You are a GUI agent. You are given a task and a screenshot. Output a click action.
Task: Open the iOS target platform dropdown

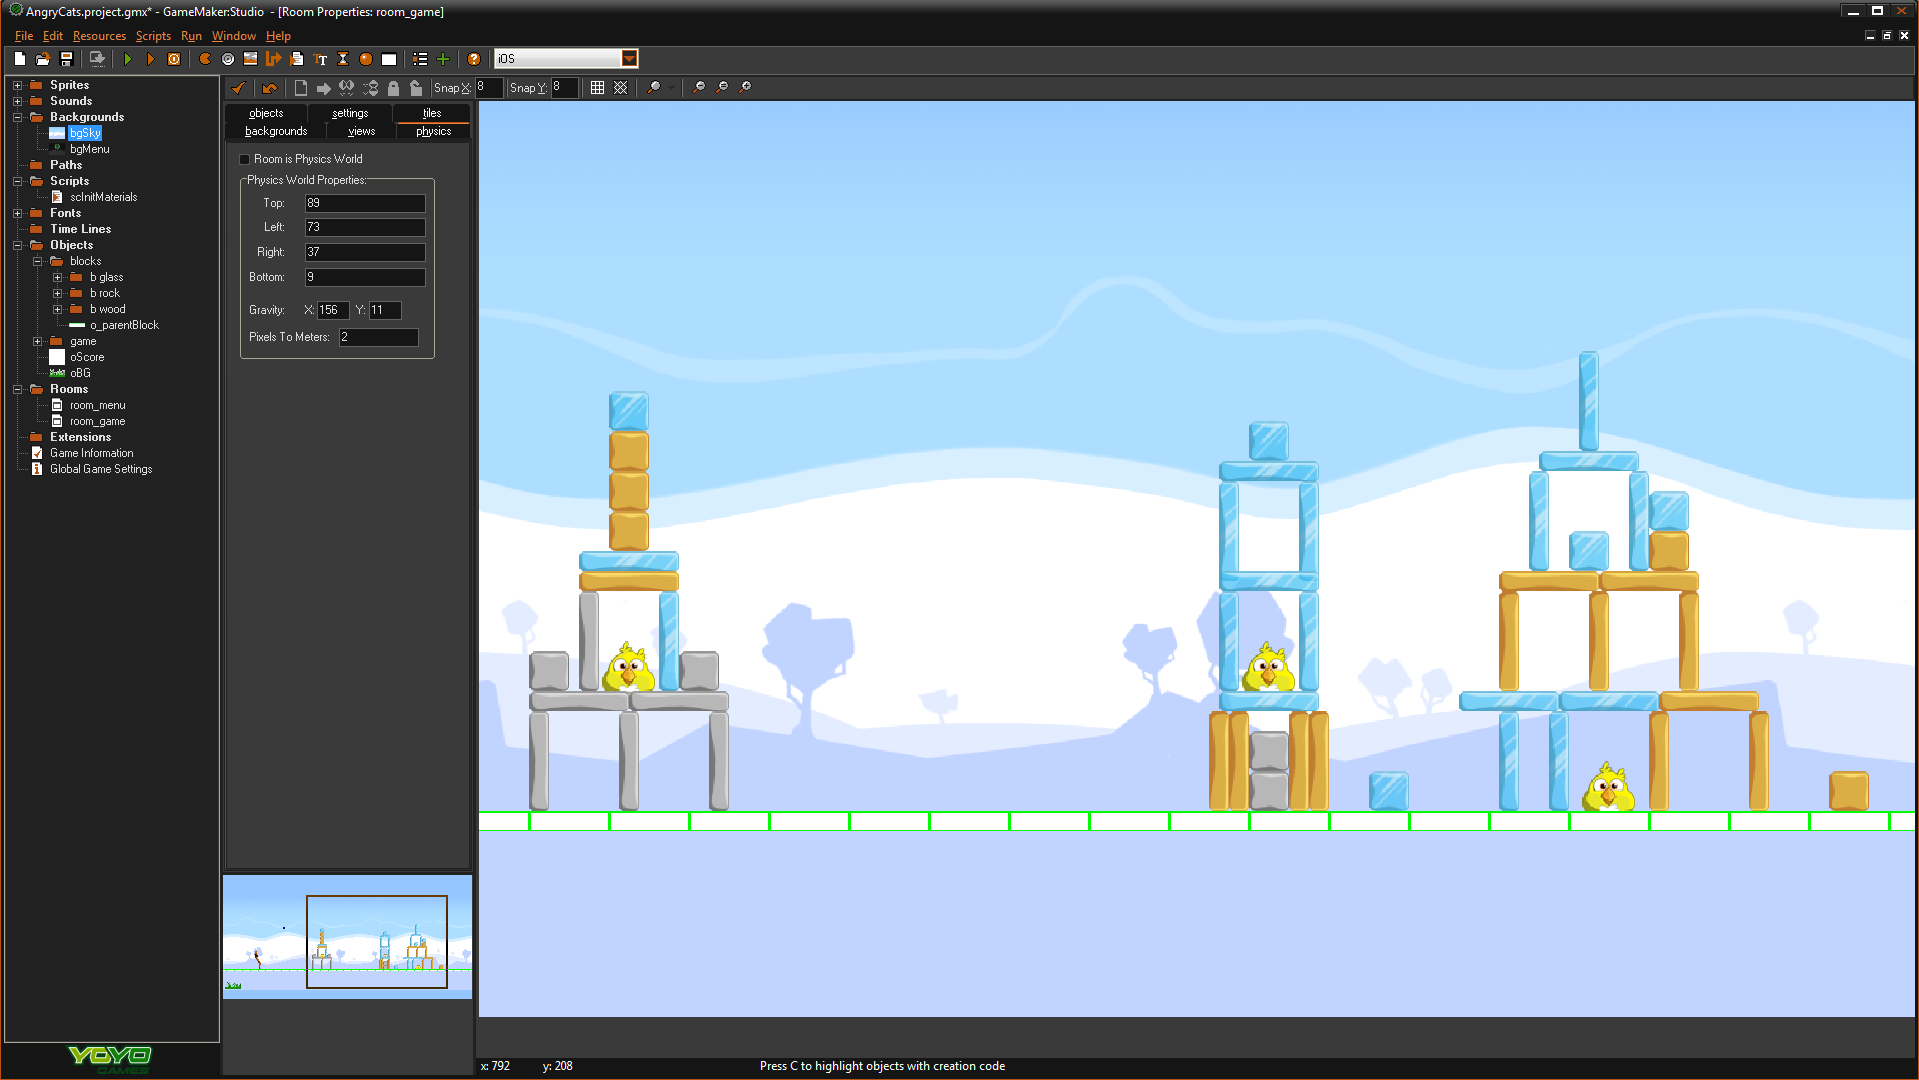pos(629,59)
